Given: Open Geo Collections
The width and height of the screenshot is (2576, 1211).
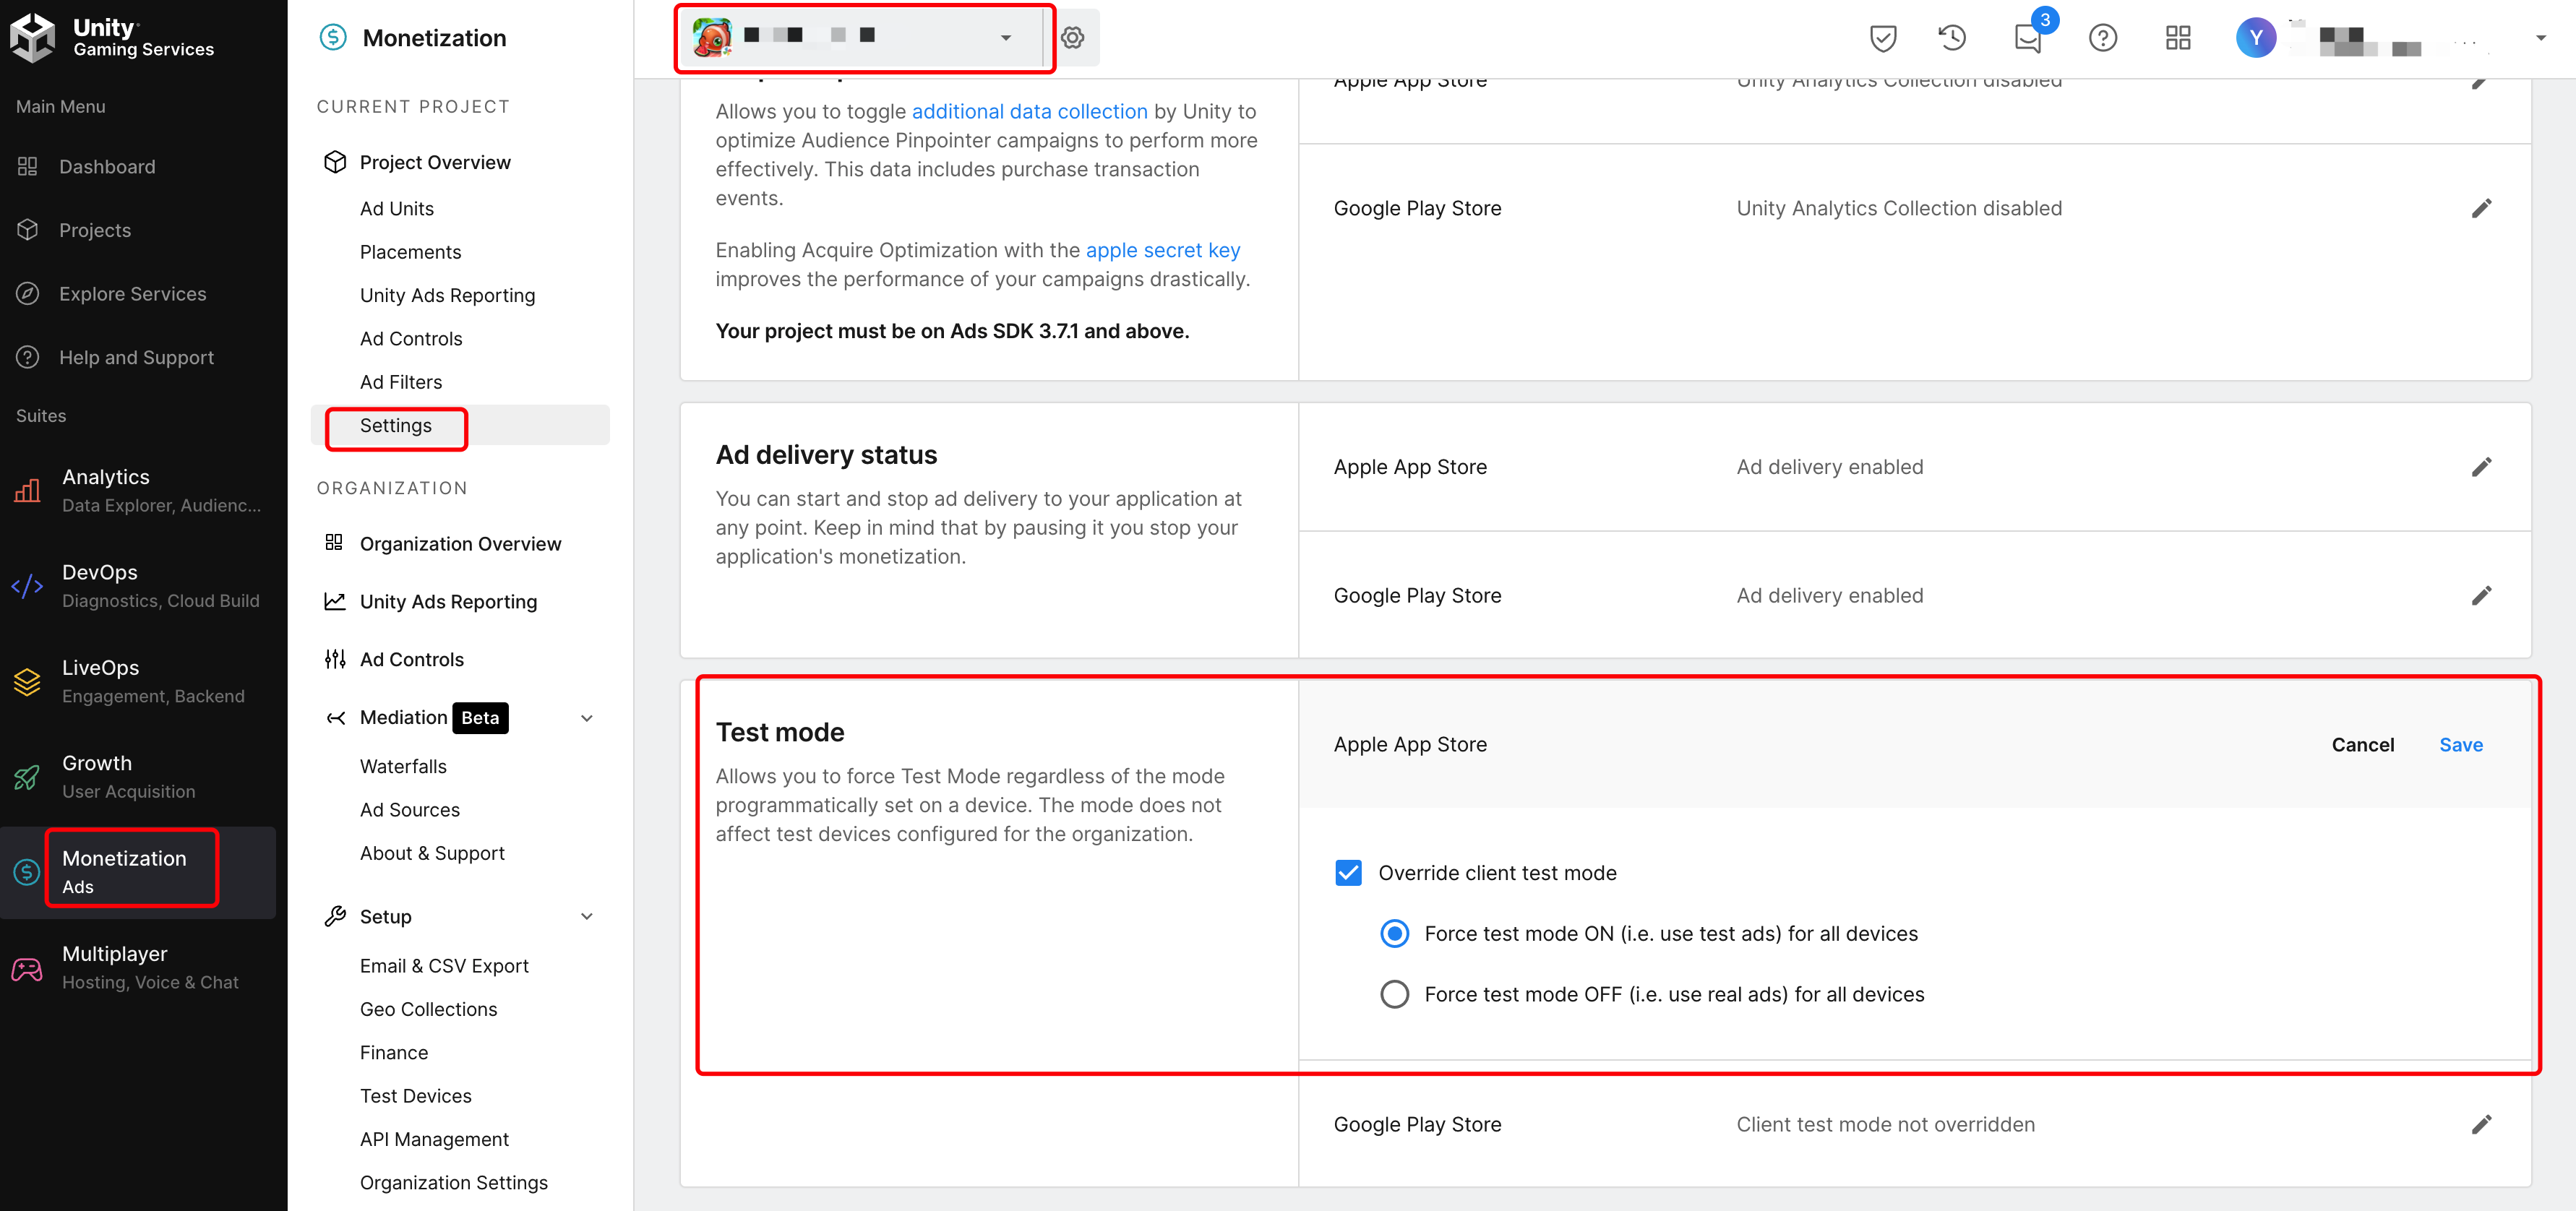Looking at the screenshot, I should 428,1010.
